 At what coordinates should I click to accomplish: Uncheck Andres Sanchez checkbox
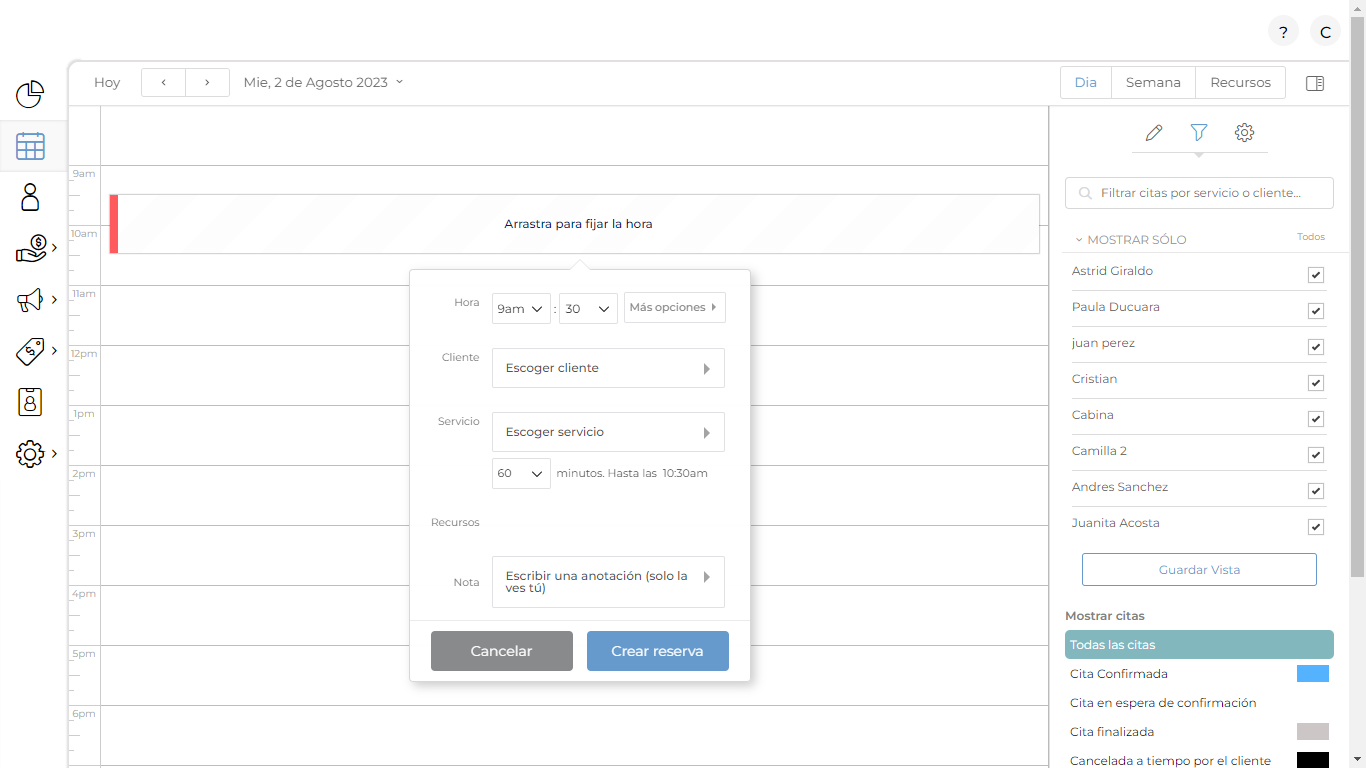(1316, 491)
